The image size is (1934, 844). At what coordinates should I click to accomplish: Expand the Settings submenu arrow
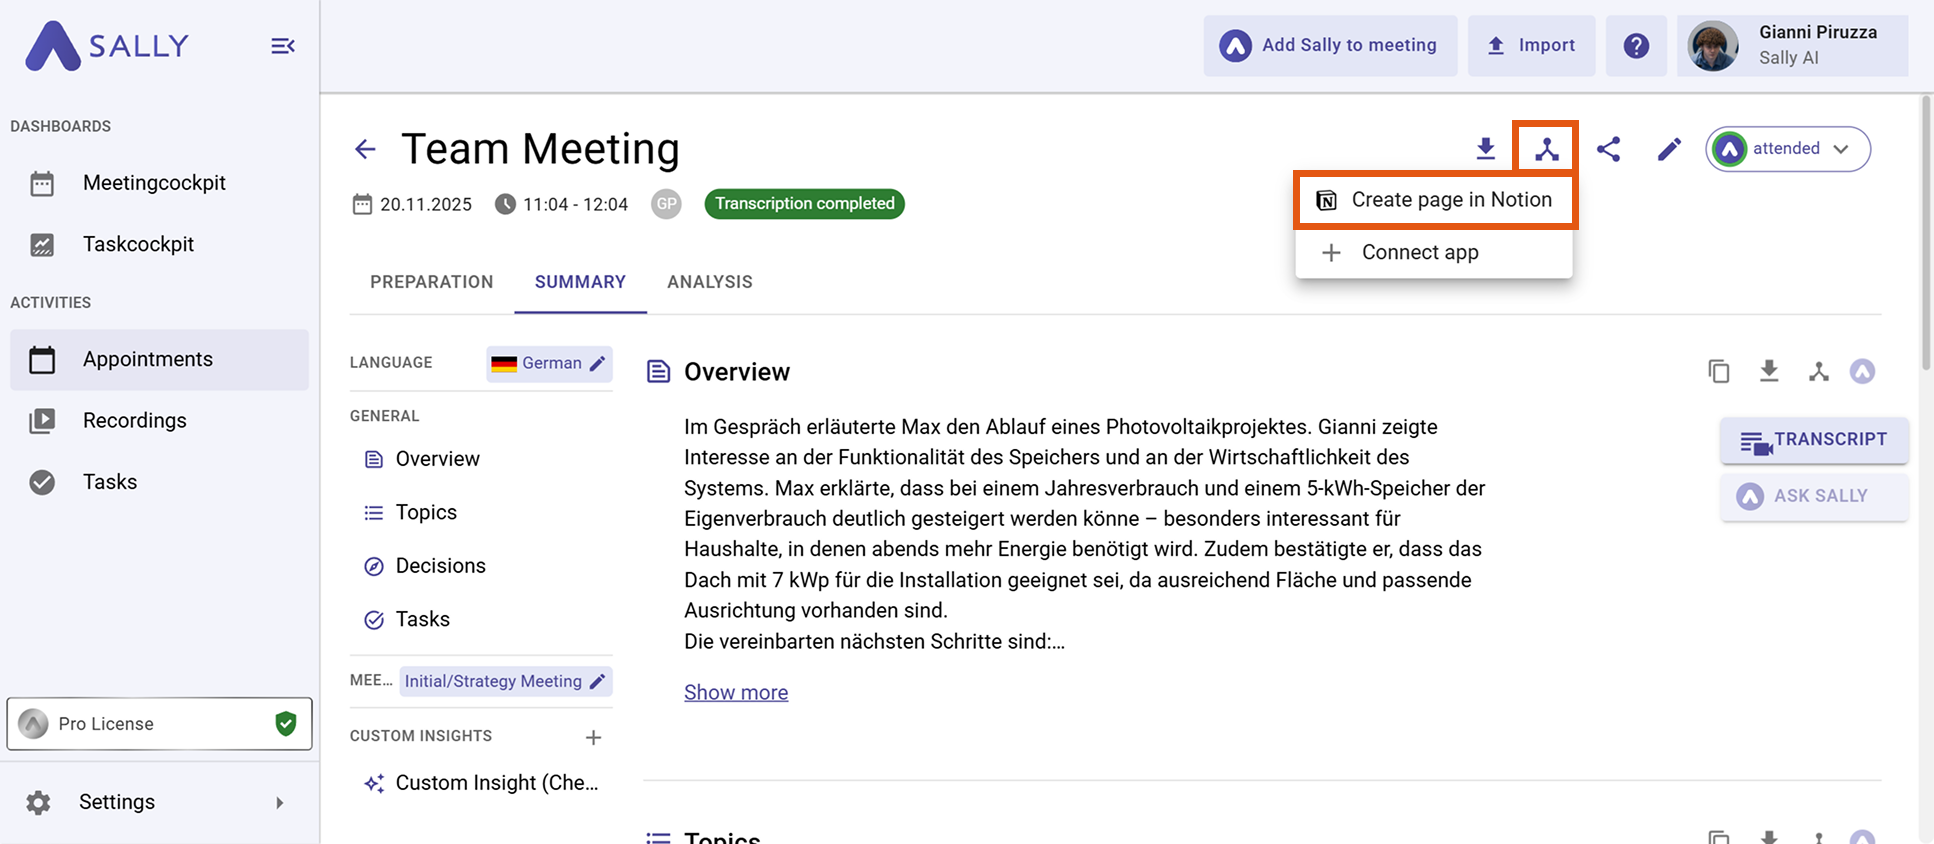coord(280,802)
